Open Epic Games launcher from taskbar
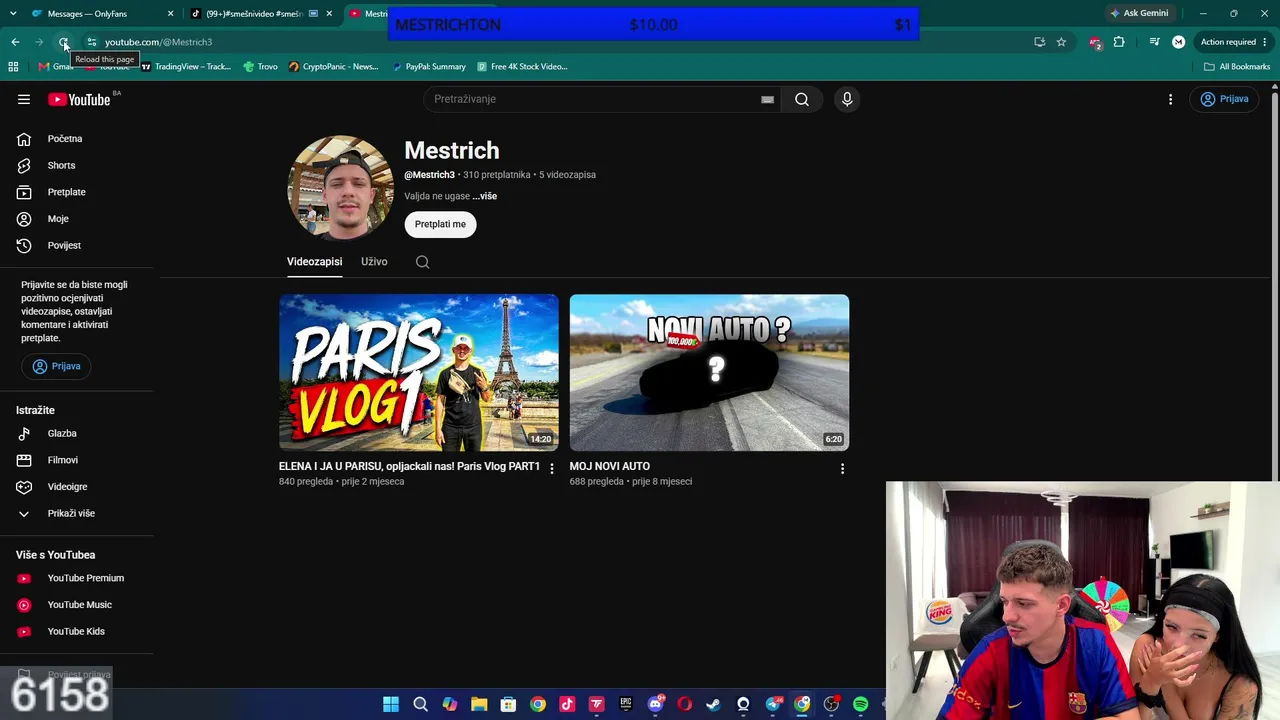1280x720 pixels. 626,704
